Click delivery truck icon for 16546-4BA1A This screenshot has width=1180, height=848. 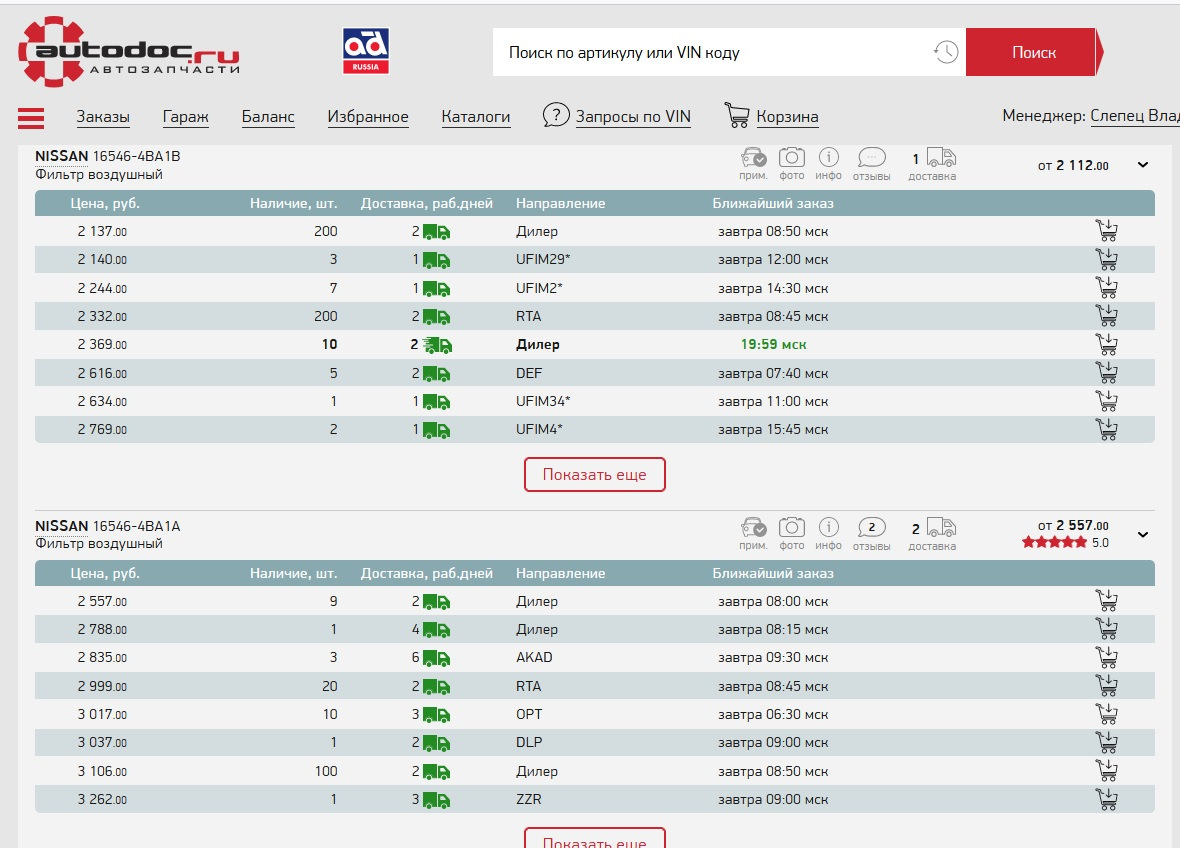941,527
